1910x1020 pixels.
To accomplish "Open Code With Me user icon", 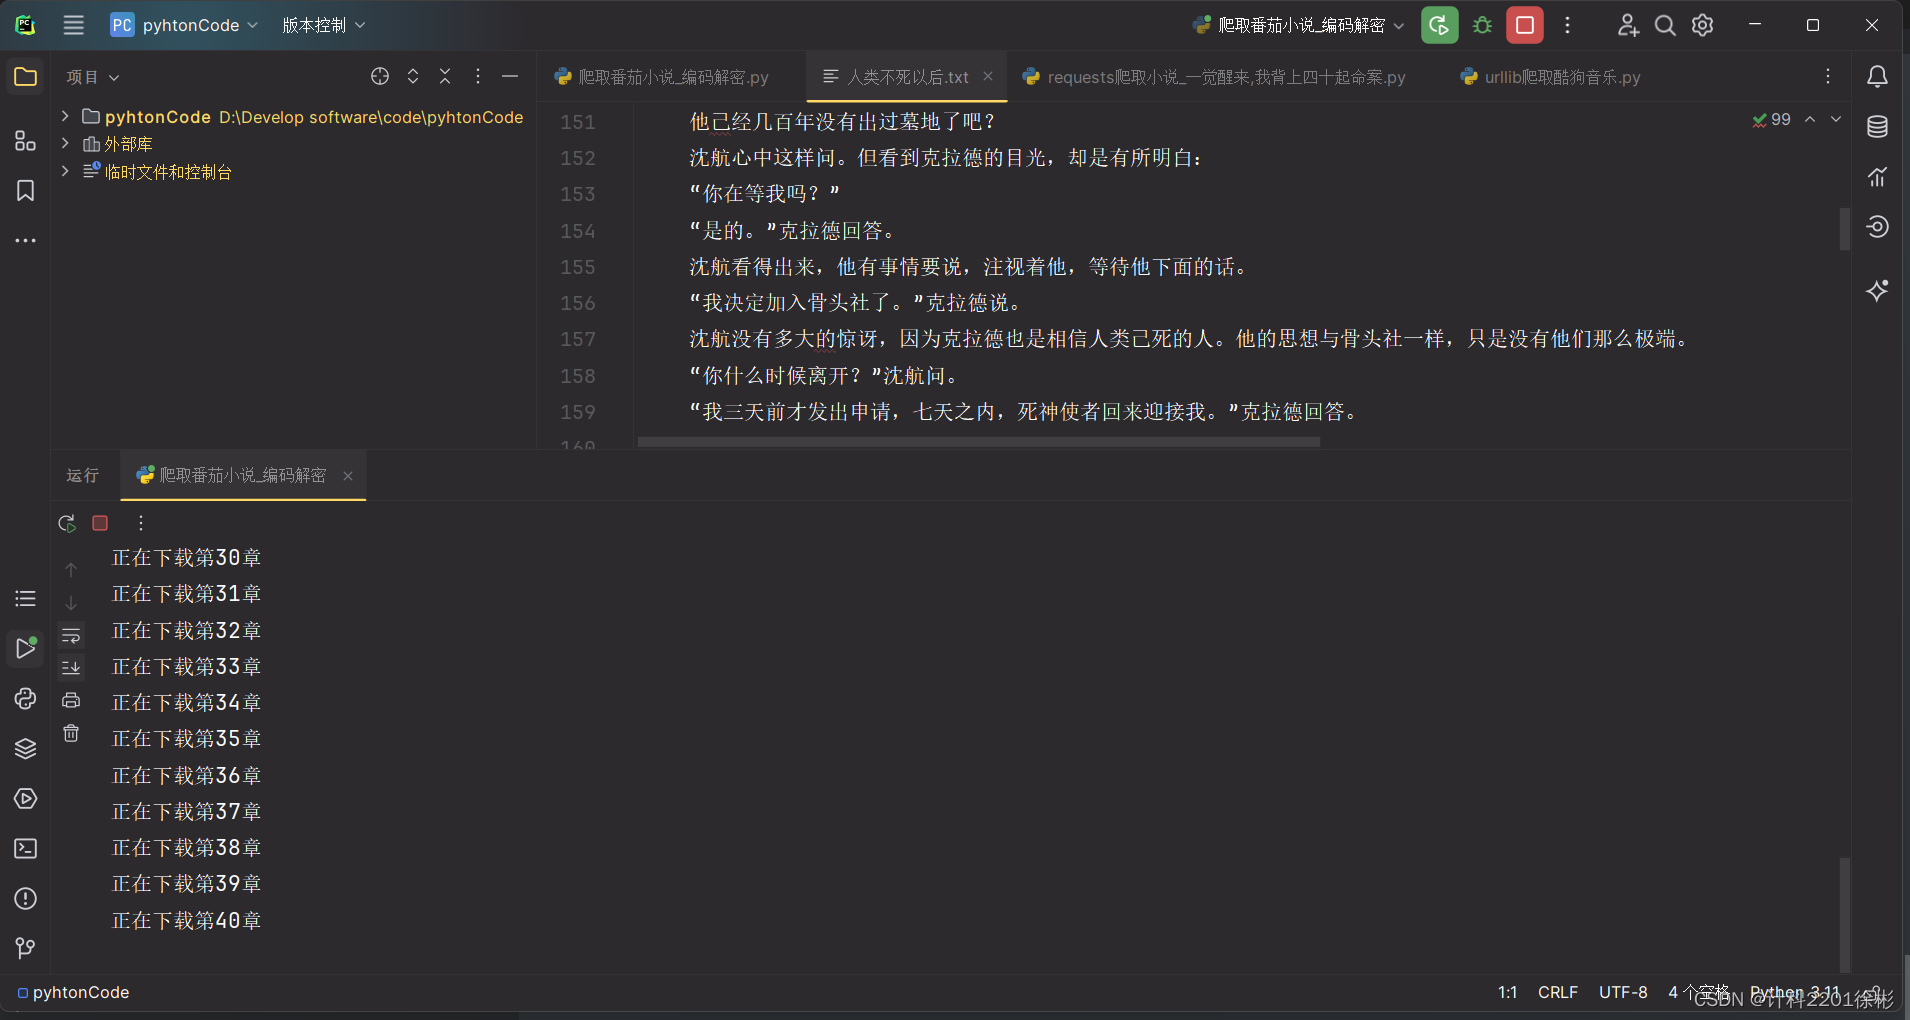I will [1628, 25].
